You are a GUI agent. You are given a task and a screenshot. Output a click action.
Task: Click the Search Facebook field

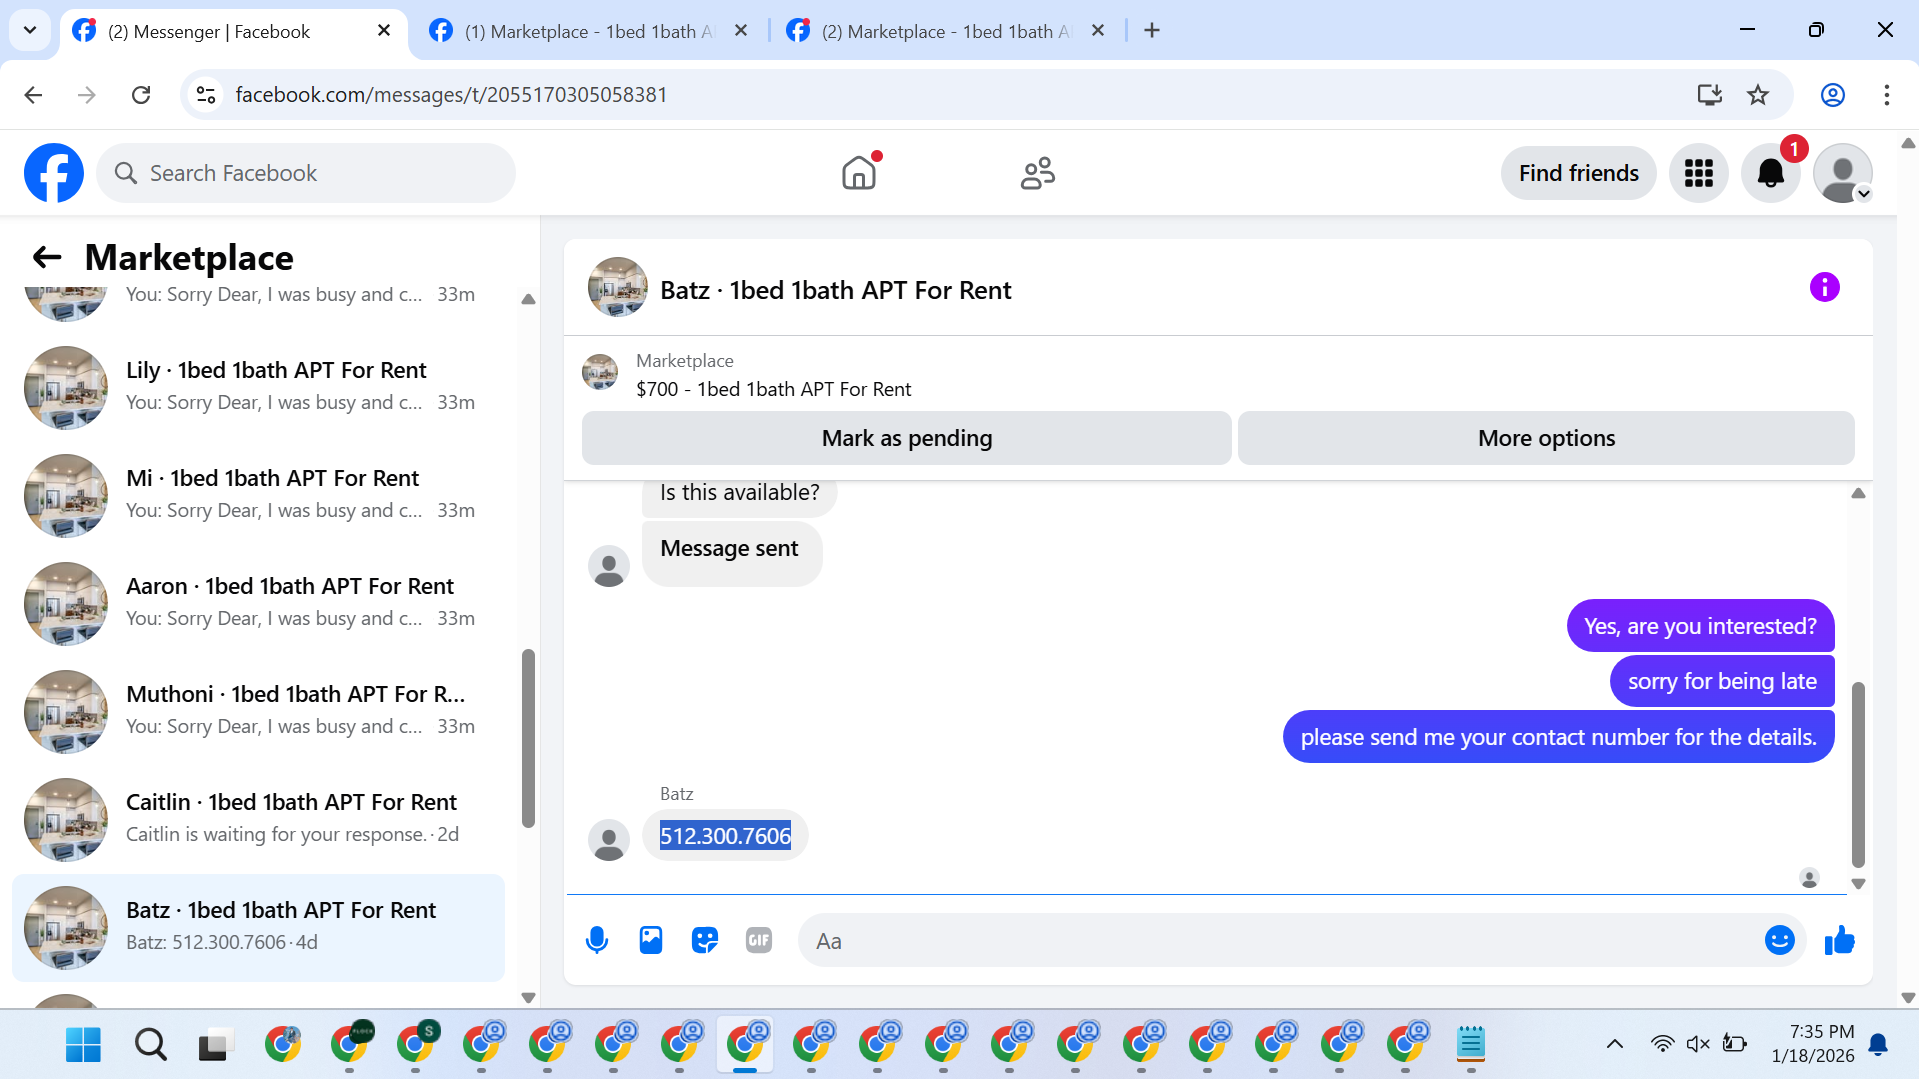tap(306, 173)
